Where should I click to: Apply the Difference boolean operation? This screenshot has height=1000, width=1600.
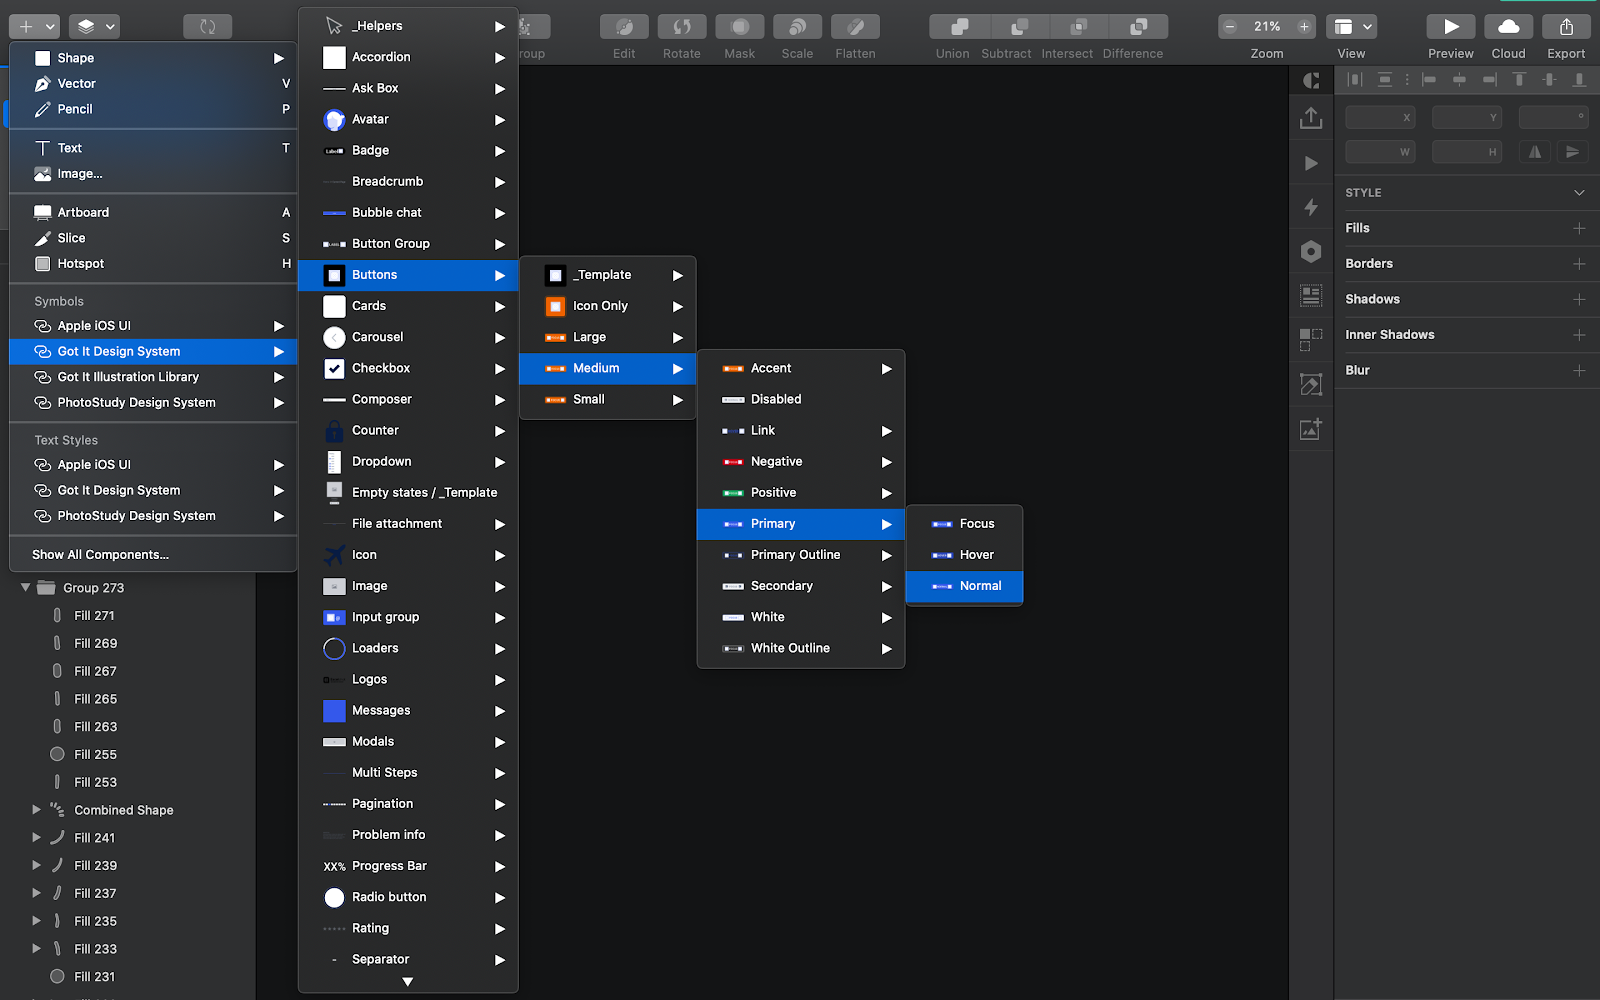pos(1138,27)
